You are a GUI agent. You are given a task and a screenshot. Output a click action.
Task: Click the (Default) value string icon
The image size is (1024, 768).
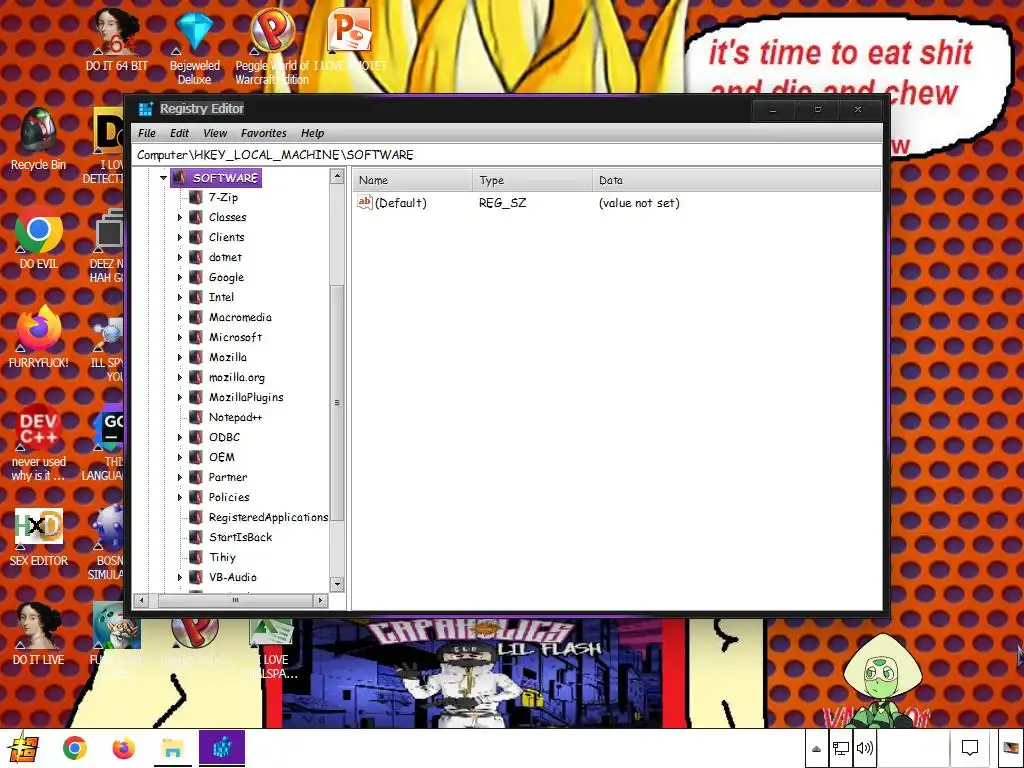(x=364, y=202)
